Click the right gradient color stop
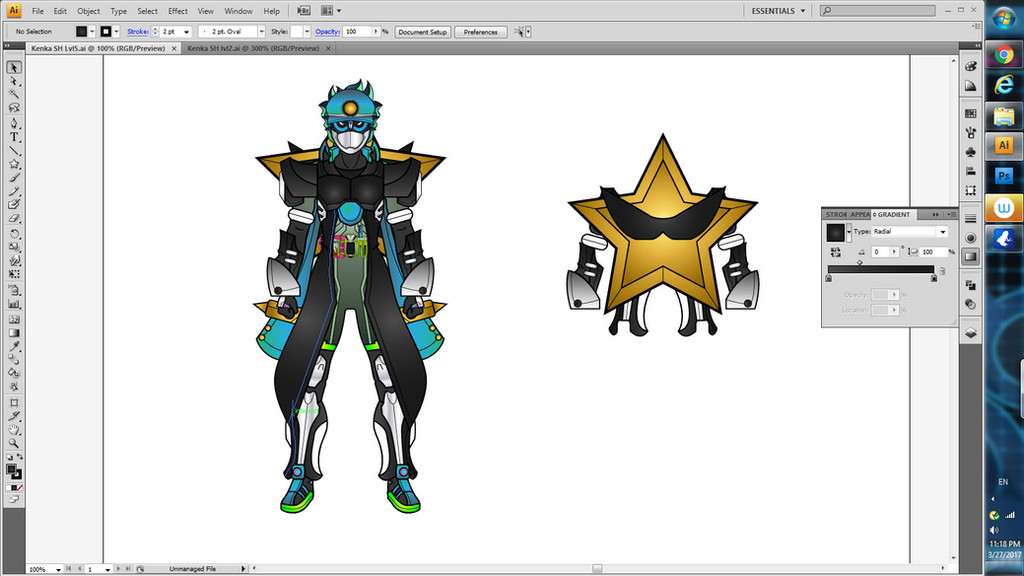1024x576 pixels. click(934, 278)
